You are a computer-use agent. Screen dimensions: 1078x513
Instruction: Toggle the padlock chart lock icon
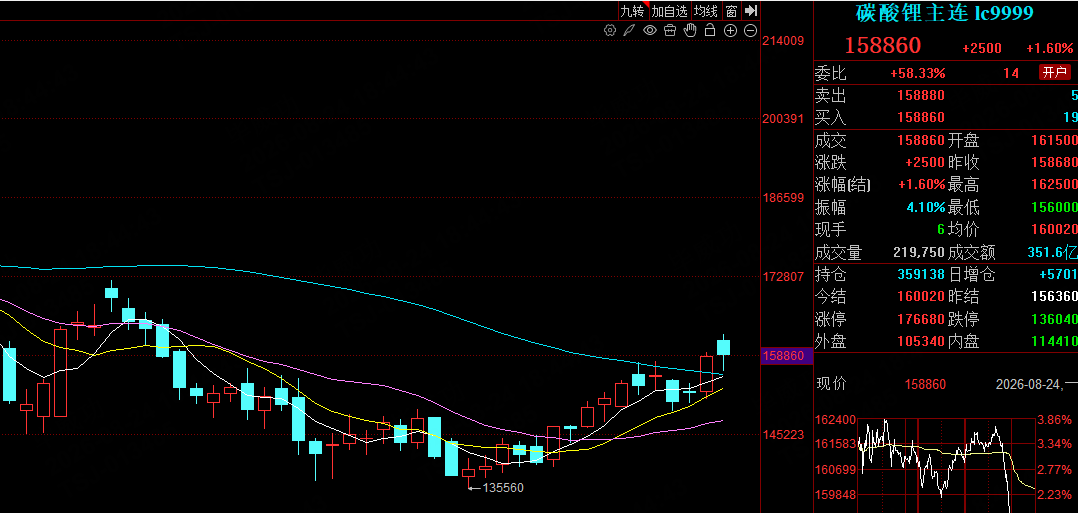pyautogui.click(x=710, y=30)
